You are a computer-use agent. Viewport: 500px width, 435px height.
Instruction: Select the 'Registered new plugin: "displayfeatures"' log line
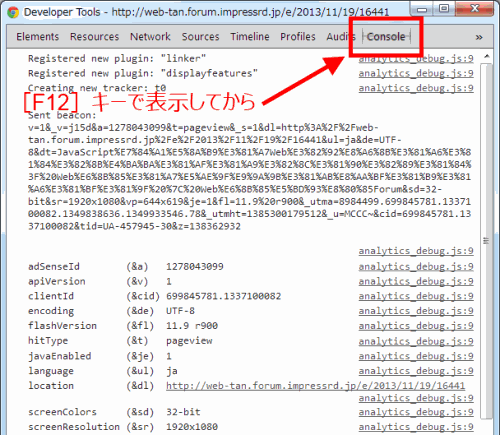point(143,73)
